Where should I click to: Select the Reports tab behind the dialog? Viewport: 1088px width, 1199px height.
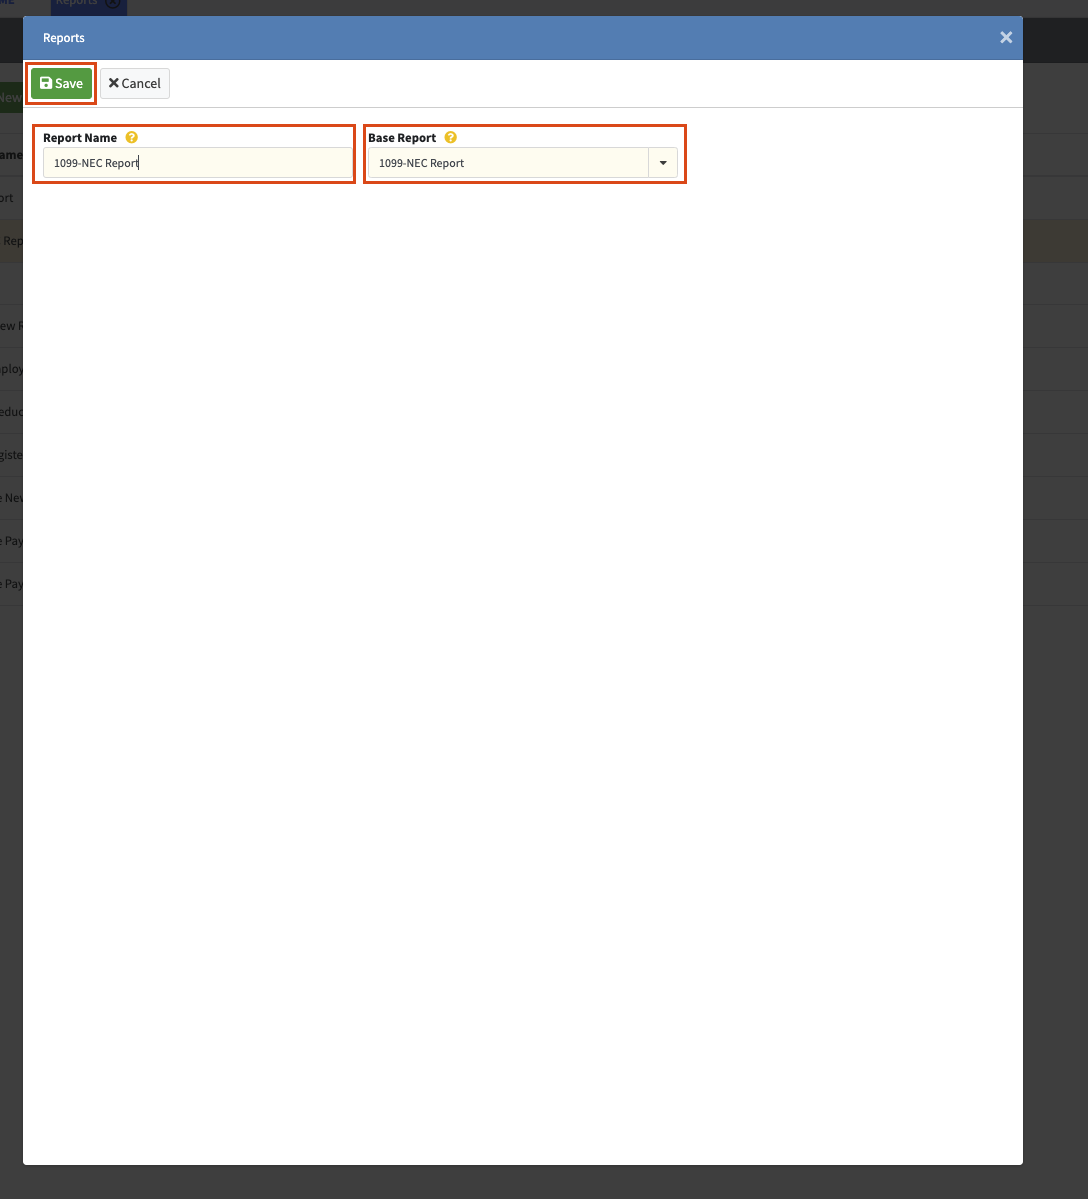pos(89,6)
